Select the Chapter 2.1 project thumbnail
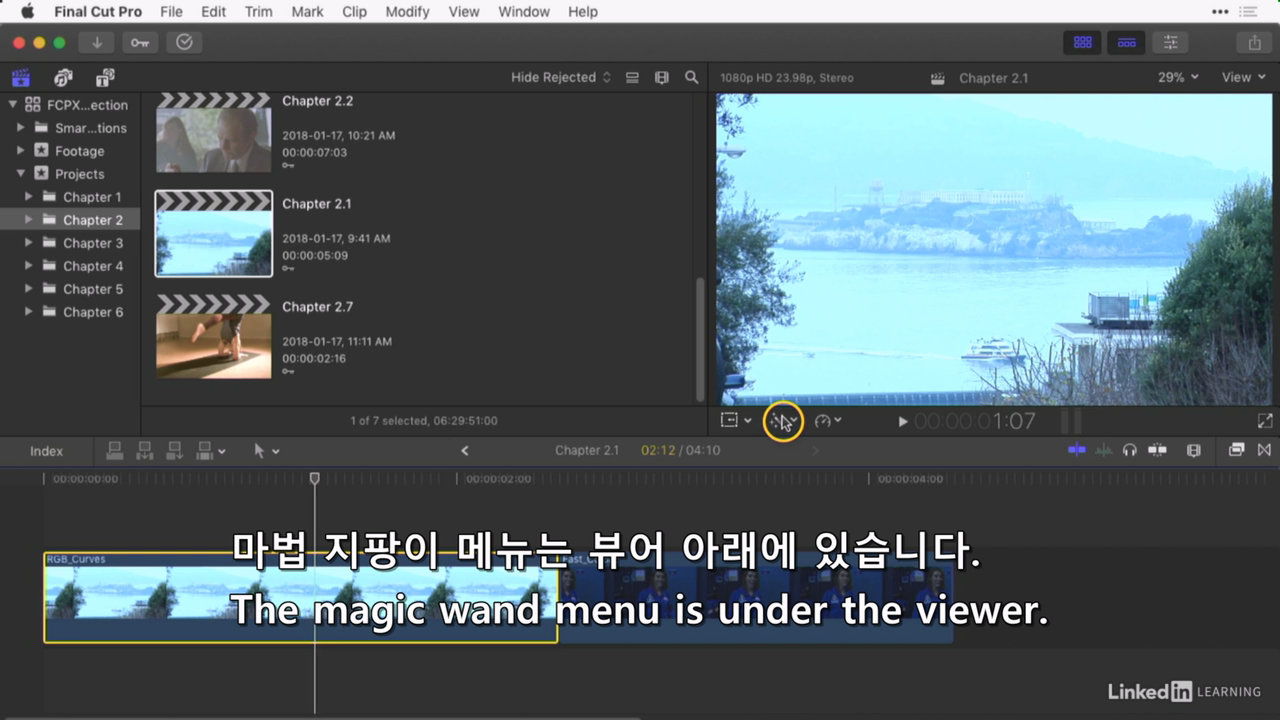Screen dimensions: 1280x720 point(214,233)
